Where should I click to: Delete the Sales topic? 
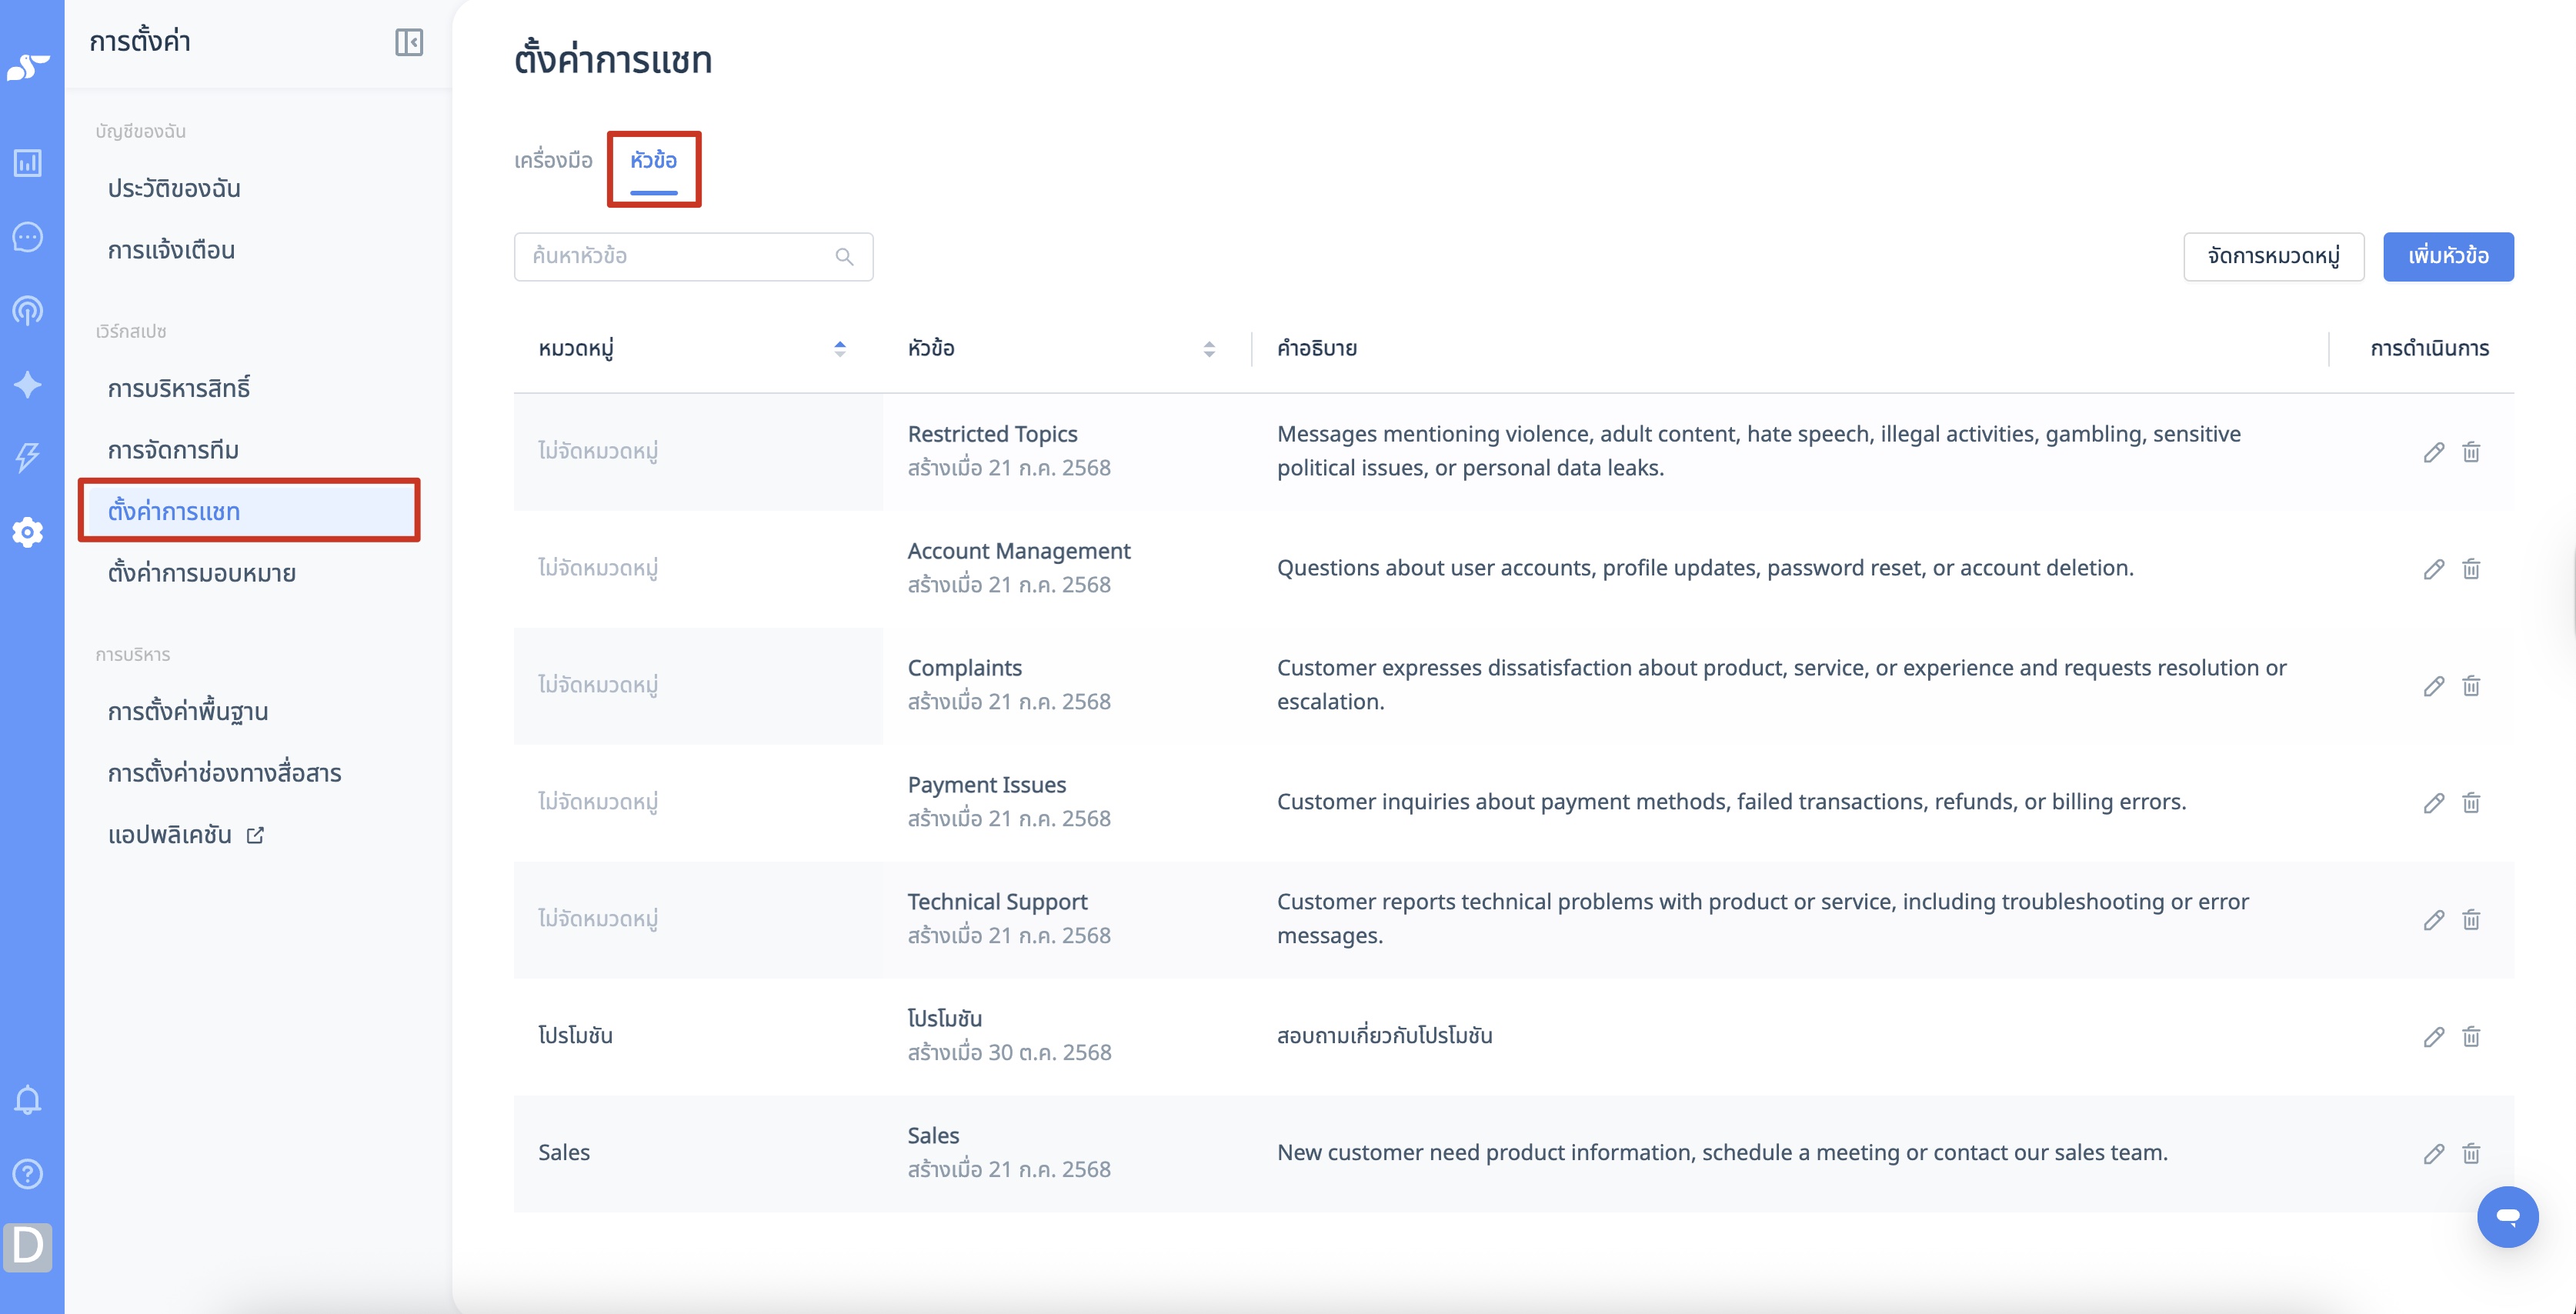coord(2471,1154)
